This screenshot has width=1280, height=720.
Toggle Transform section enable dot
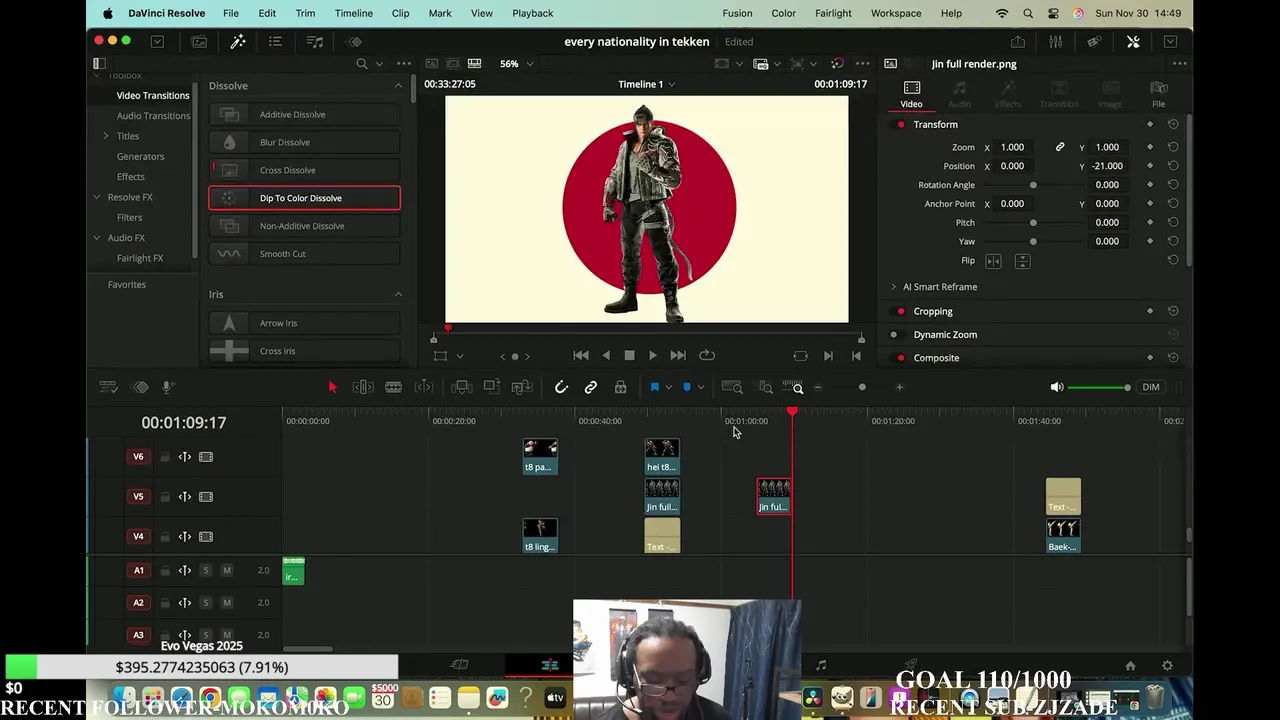pyautogui.click(x=901, y=125)
